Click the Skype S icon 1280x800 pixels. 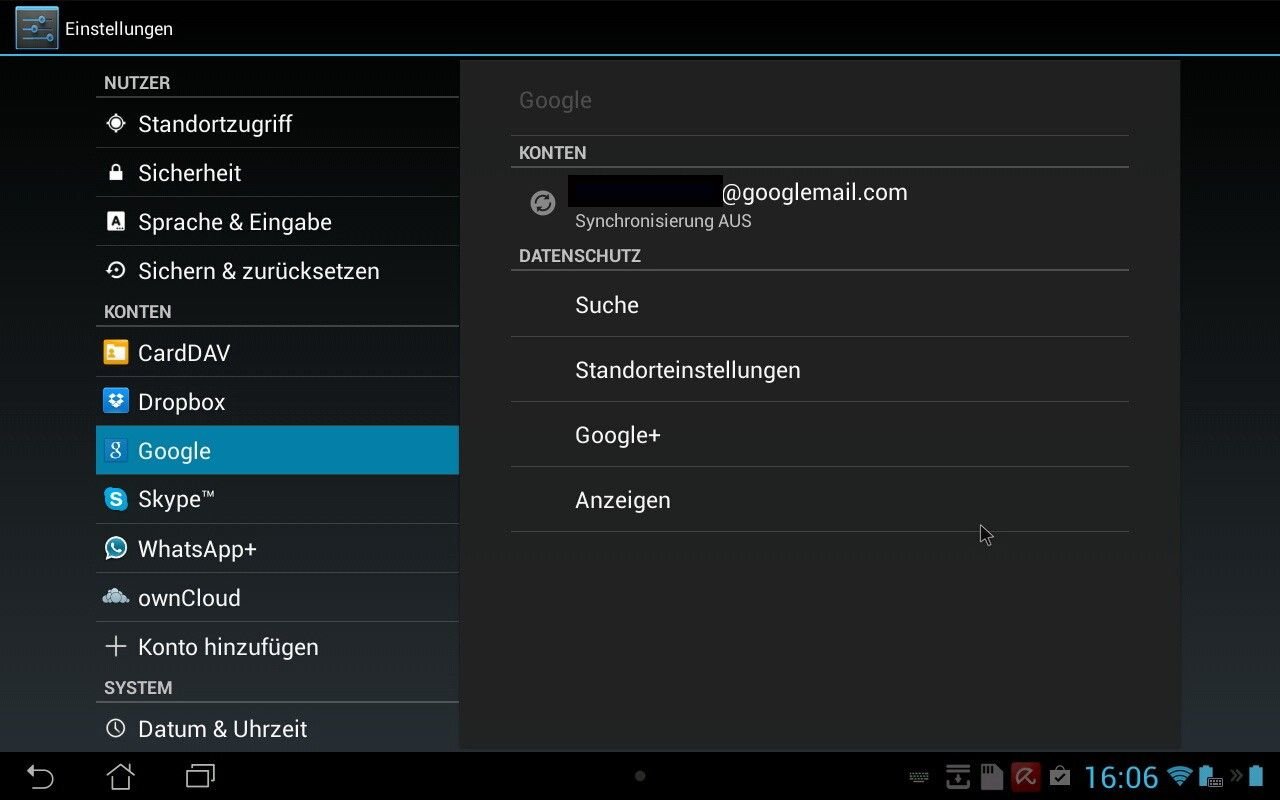click(116, 499)
